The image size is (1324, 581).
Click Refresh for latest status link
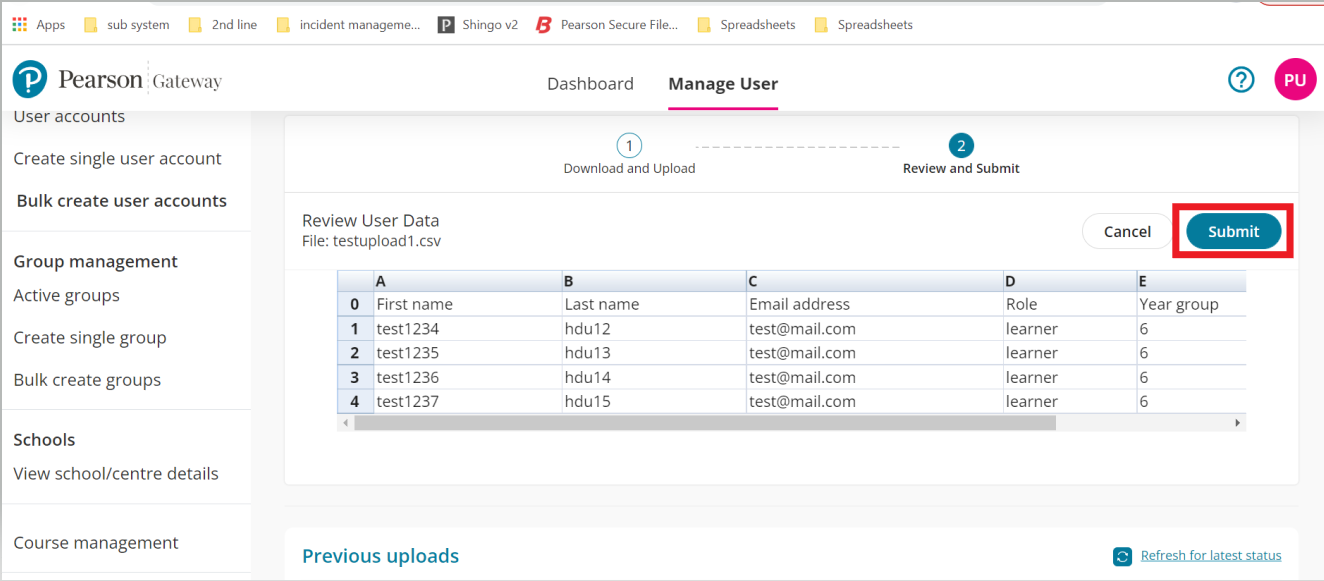click(x=1210, y=556)
